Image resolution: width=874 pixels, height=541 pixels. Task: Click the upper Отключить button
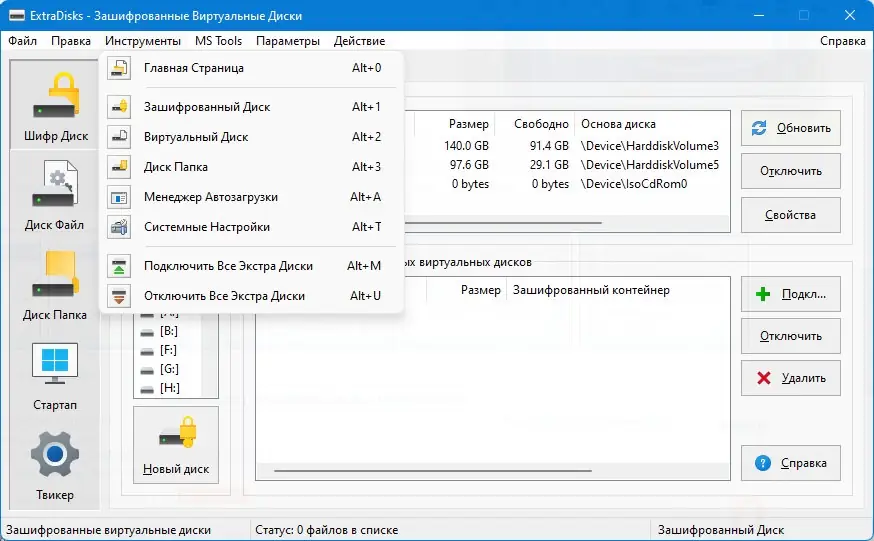click(x=790, y=171)
